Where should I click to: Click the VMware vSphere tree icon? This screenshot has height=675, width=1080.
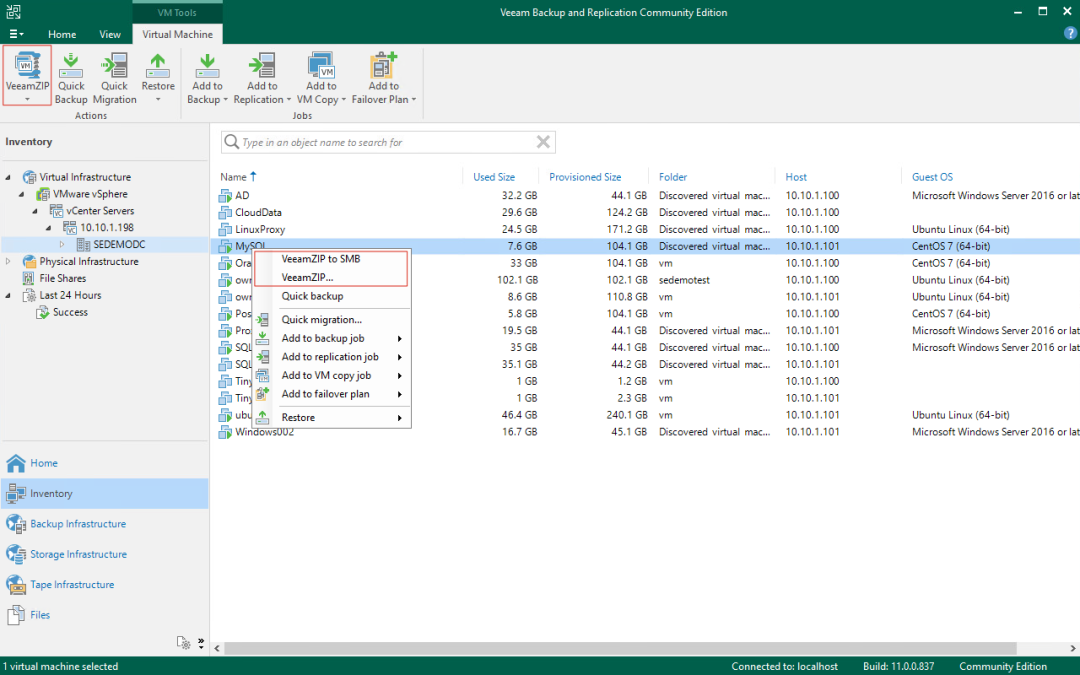(43, 194)
